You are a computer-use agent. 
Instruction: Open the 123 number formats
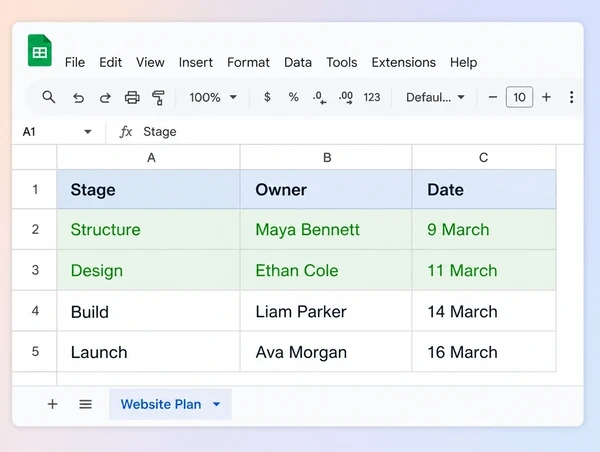pos(372,97)
